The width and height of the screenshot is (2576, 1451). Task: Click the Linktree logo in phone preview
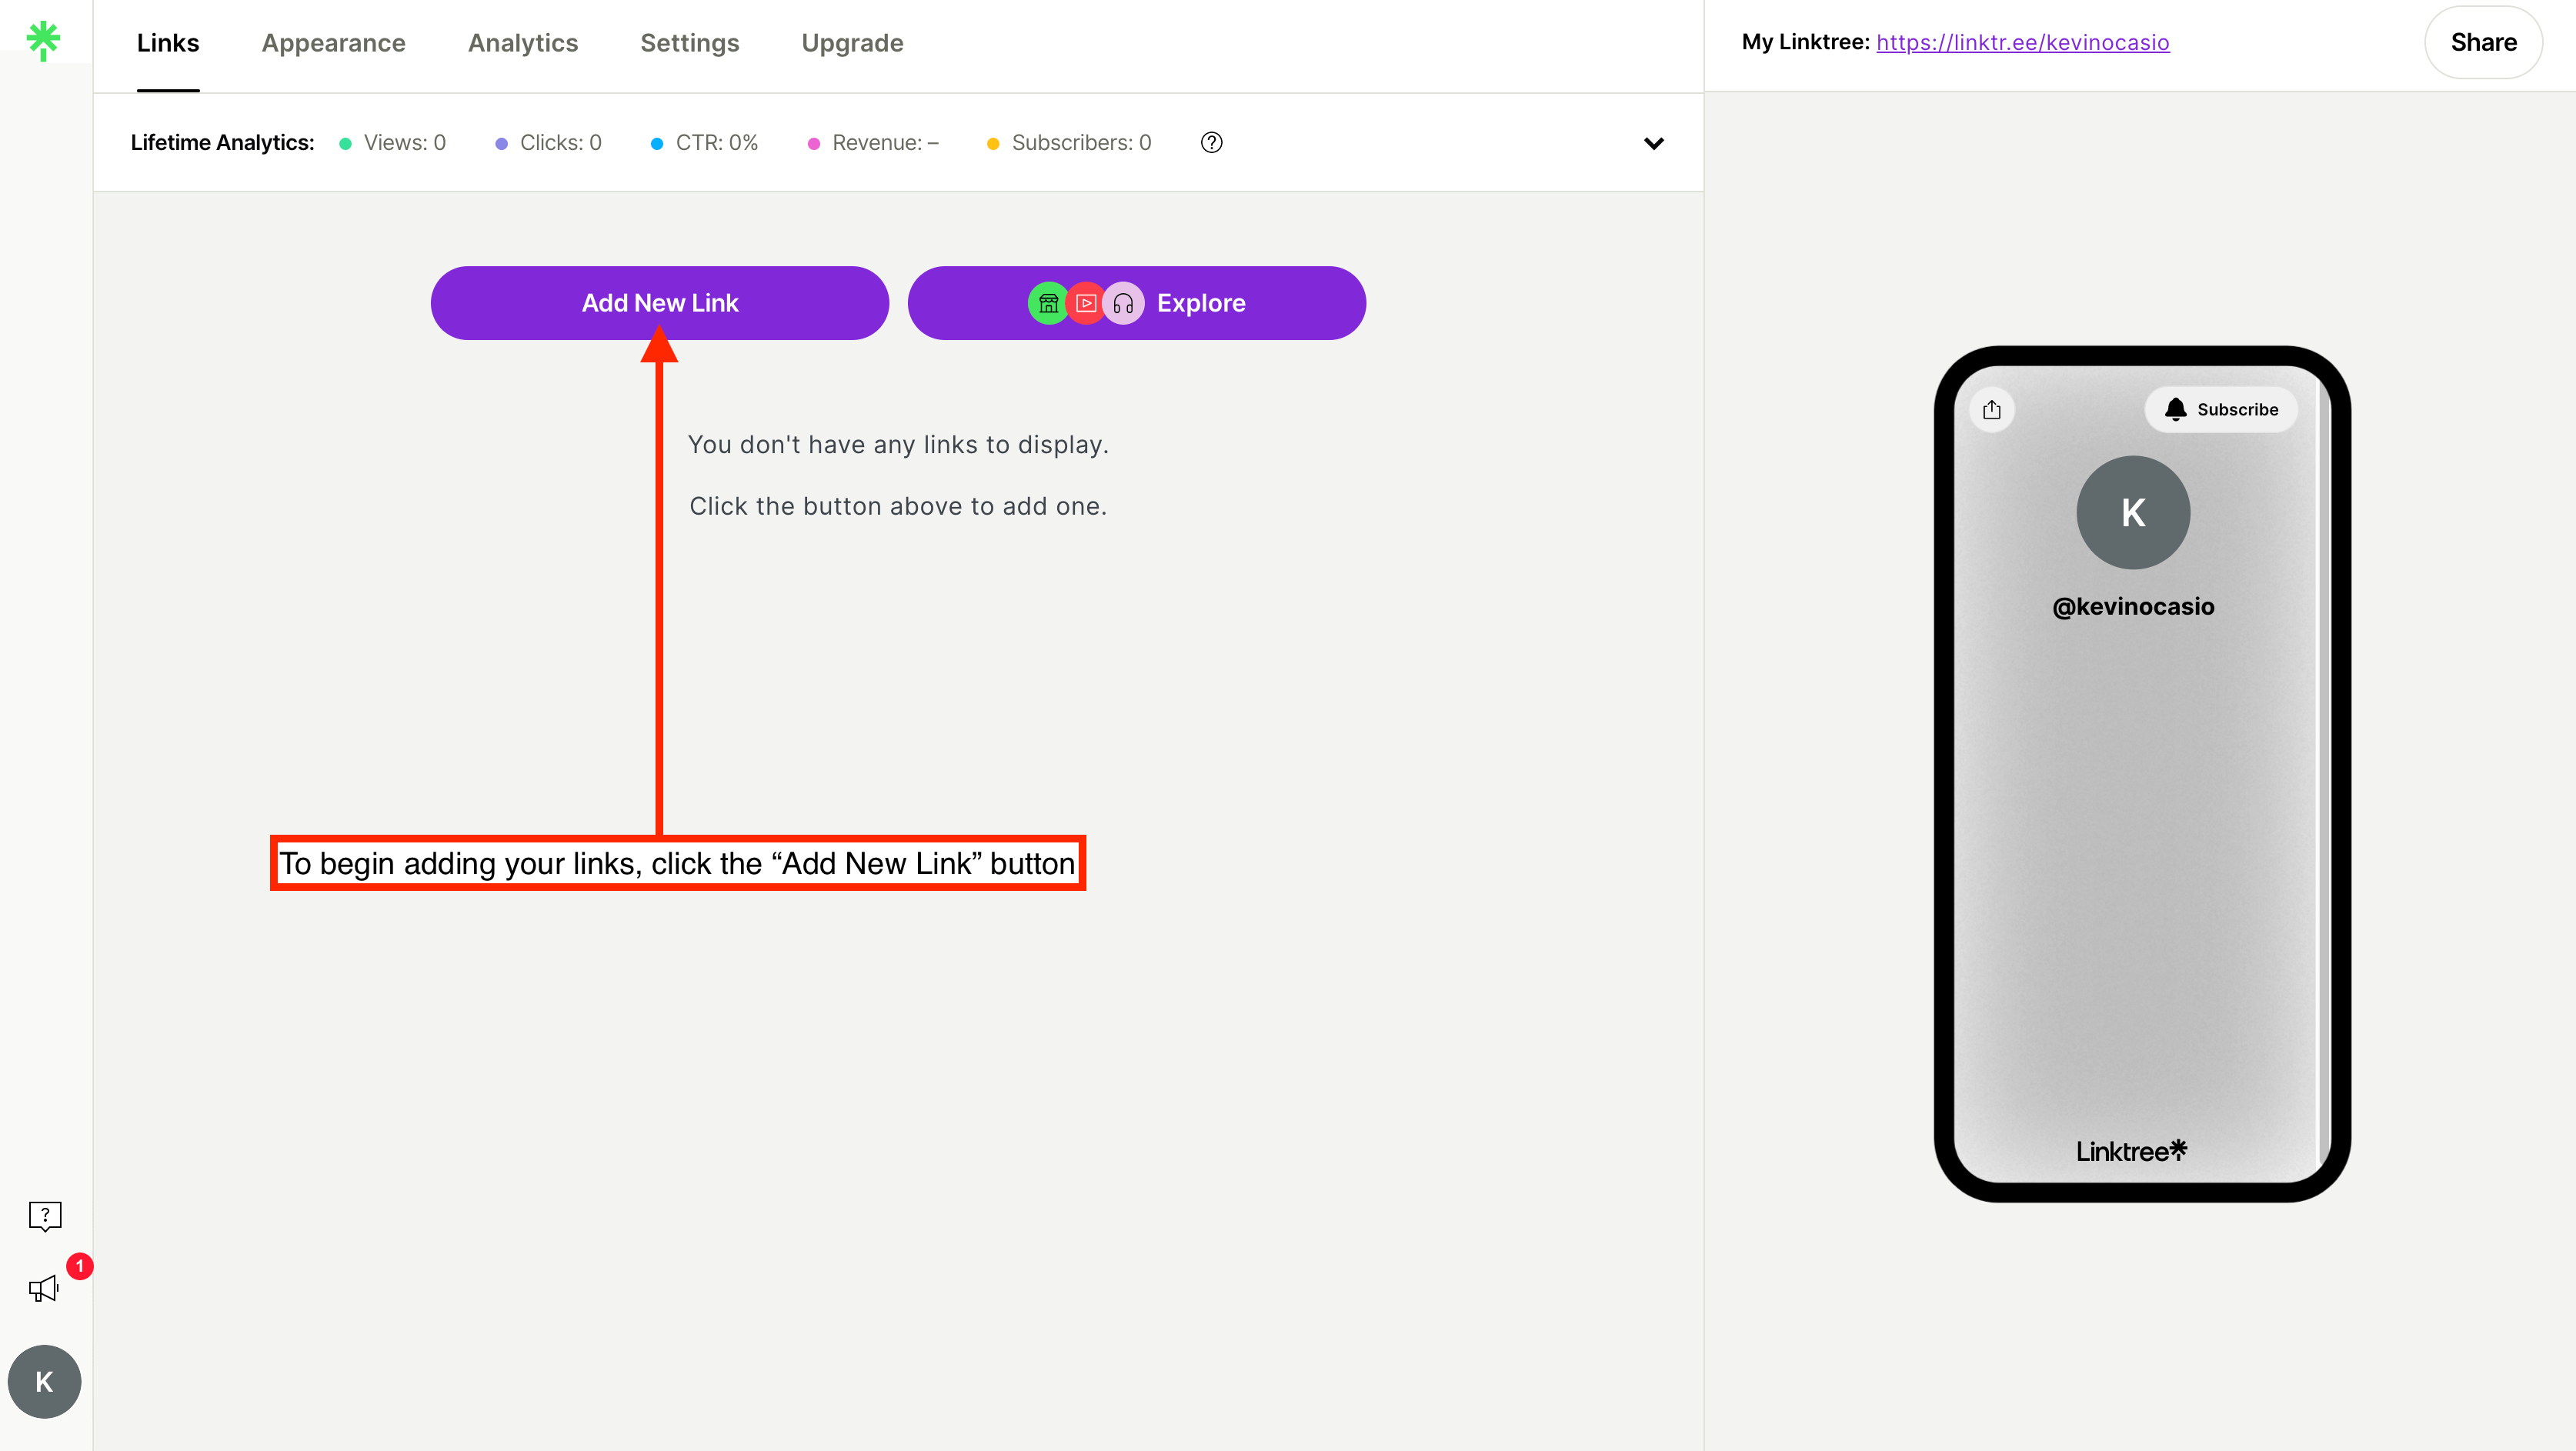click(2131, 1150)
